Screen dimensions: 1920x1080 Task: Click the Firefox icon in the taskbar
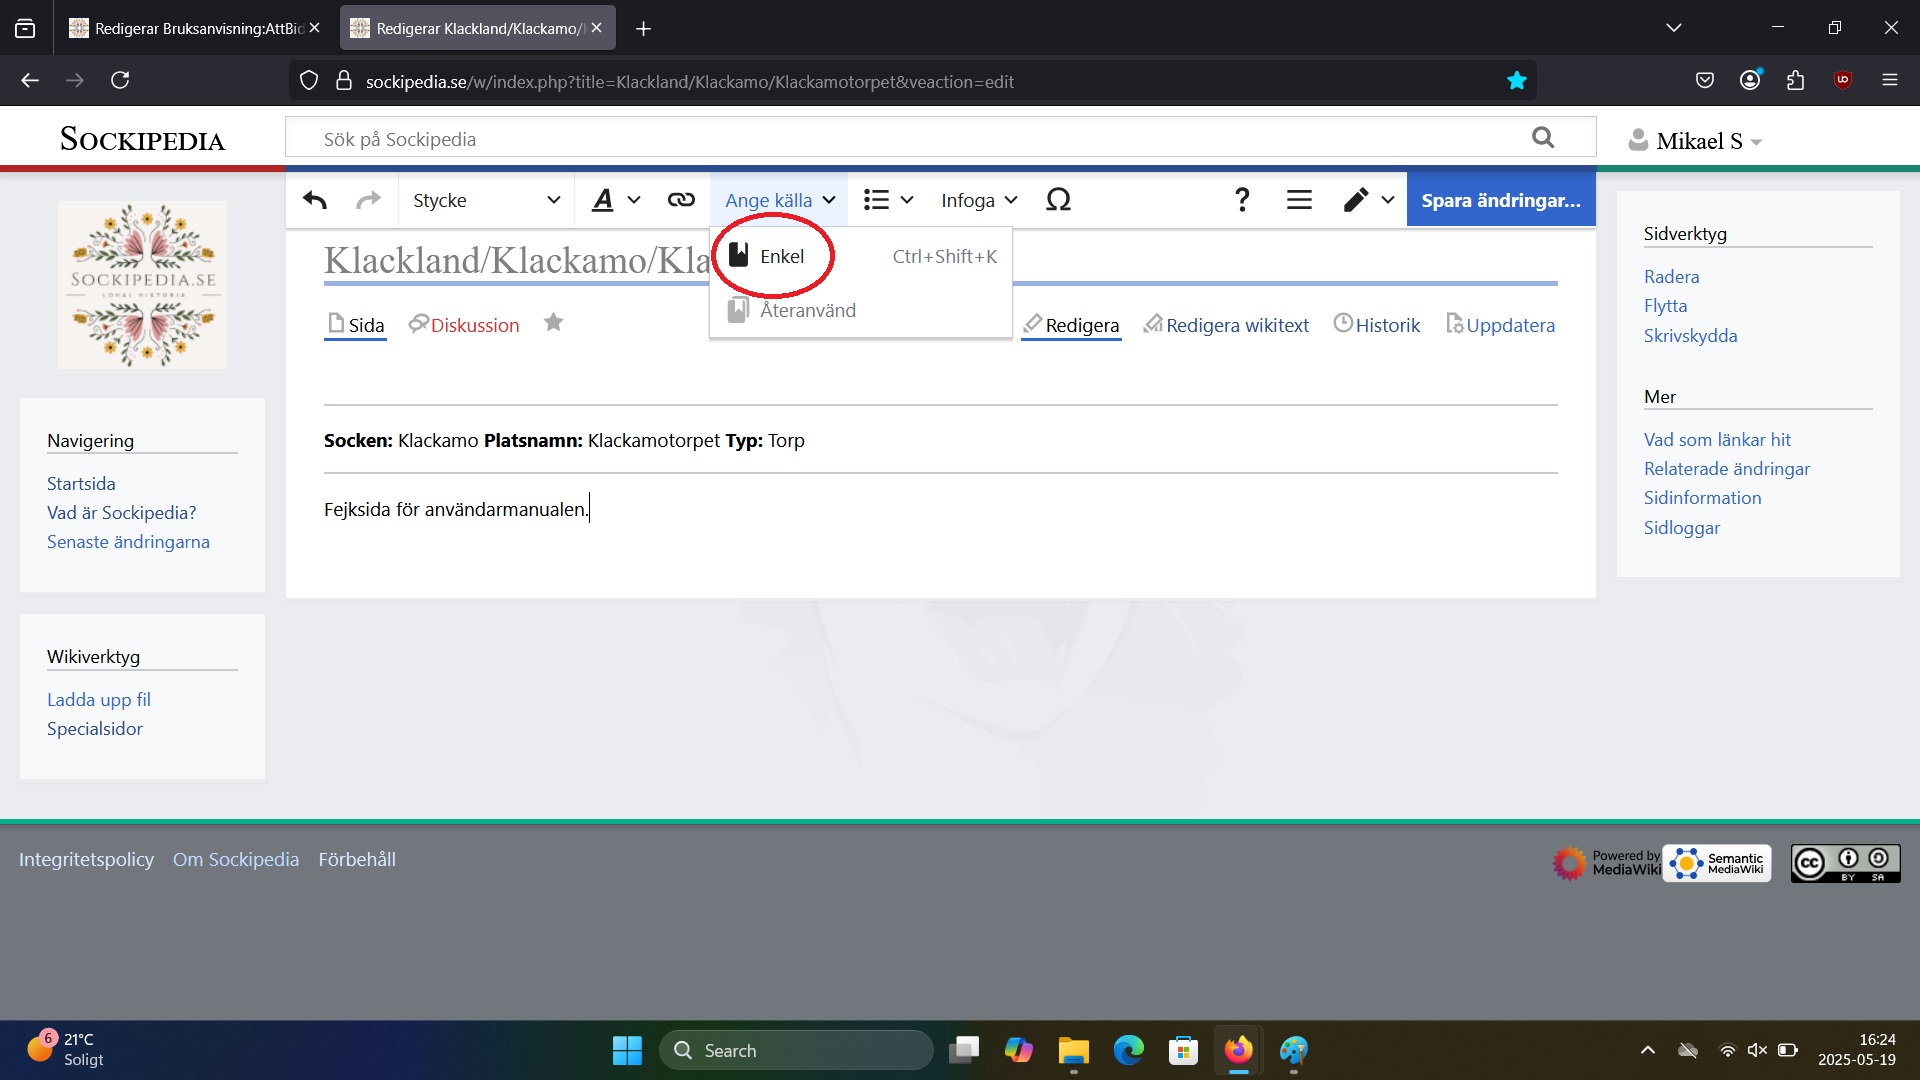pos(1238,1050)
